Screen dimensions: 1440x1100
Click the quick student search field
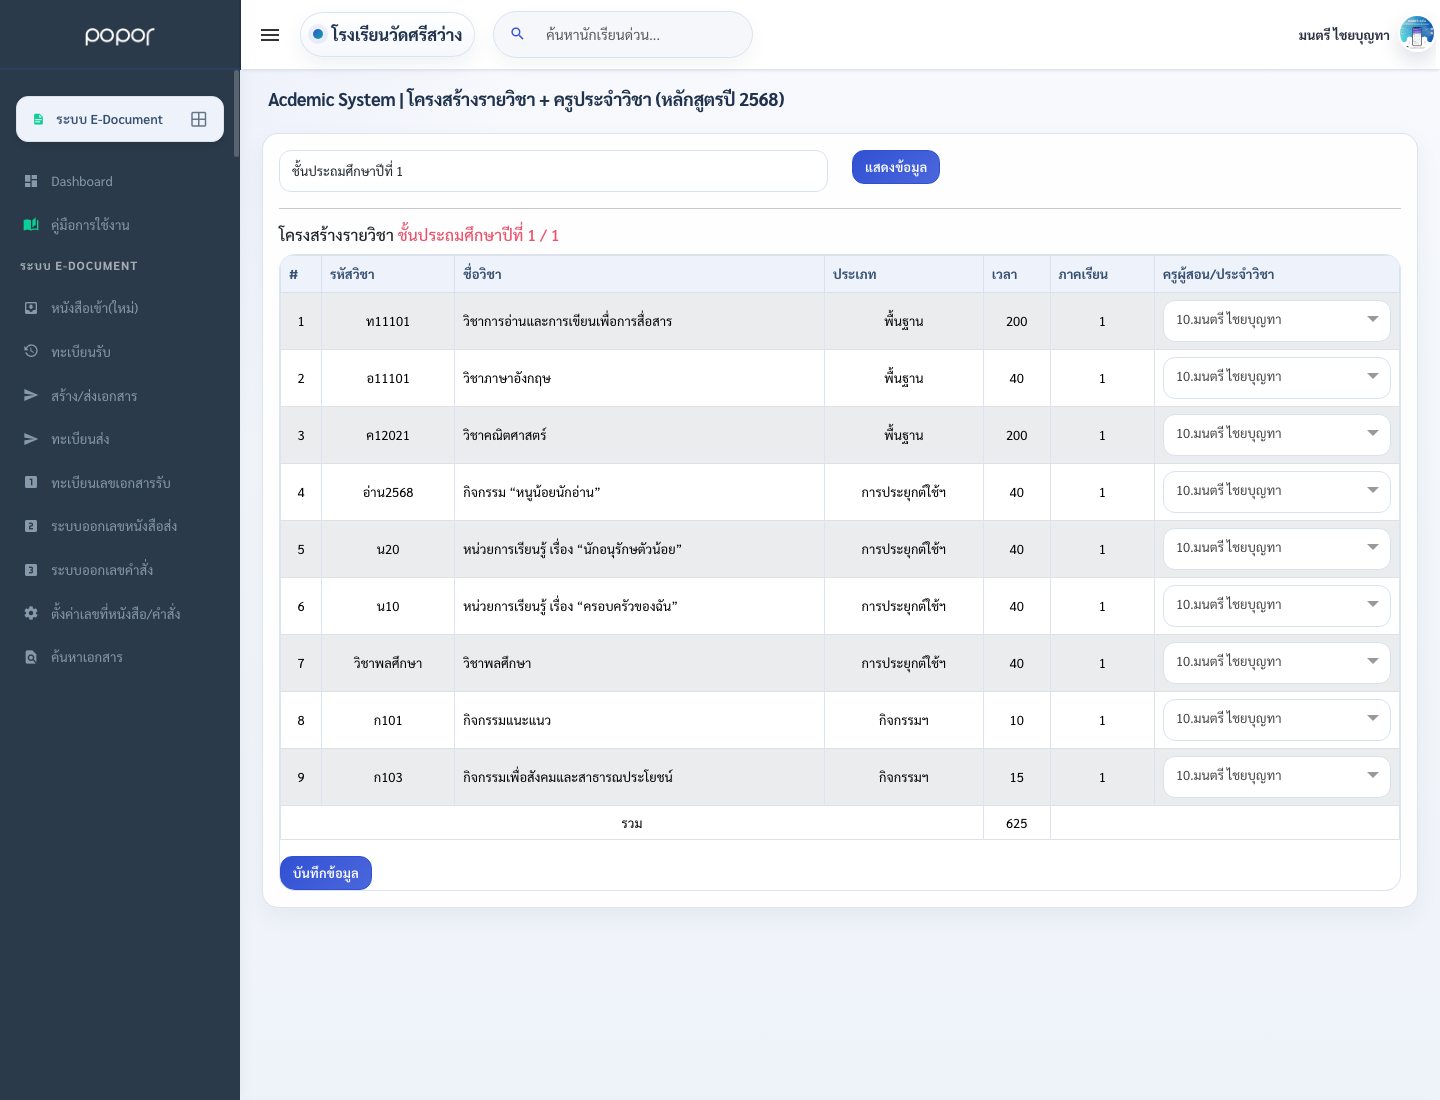click(x=623, y=35)
